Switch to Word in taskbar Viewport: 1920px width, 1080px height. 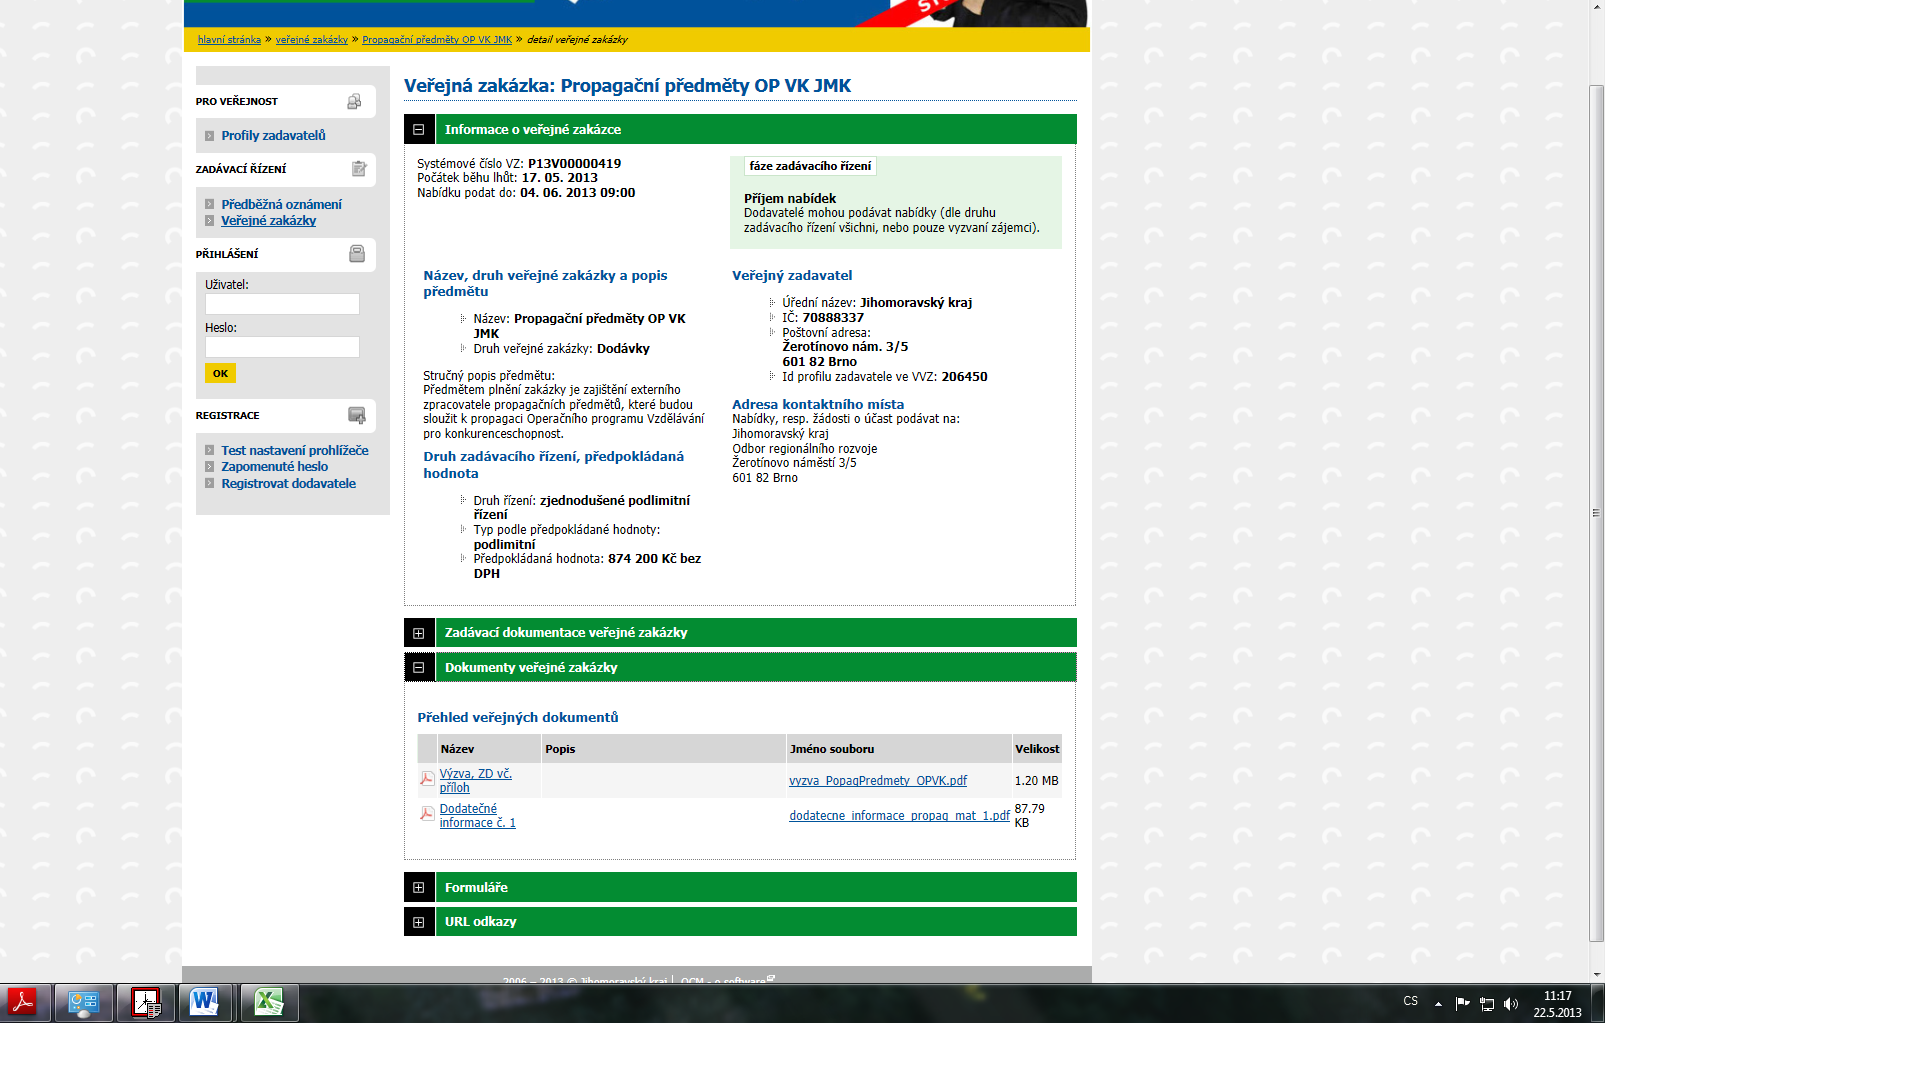(x=205, y=1002)
